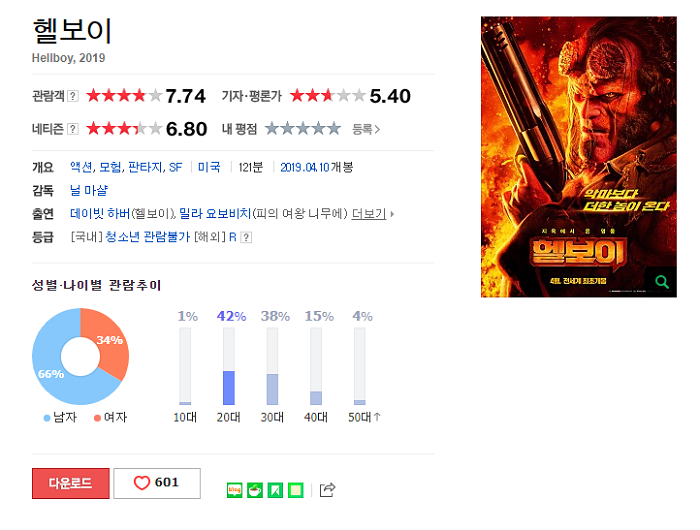Click the 청소년 관람불가 rating link

point(148,237)
